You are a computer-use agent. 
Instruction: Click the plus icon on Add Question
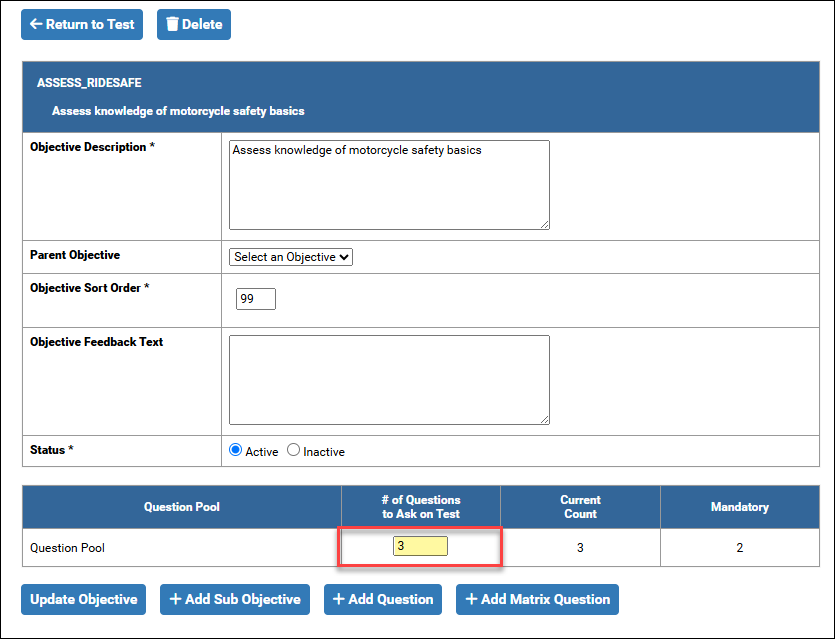[338, 600]
